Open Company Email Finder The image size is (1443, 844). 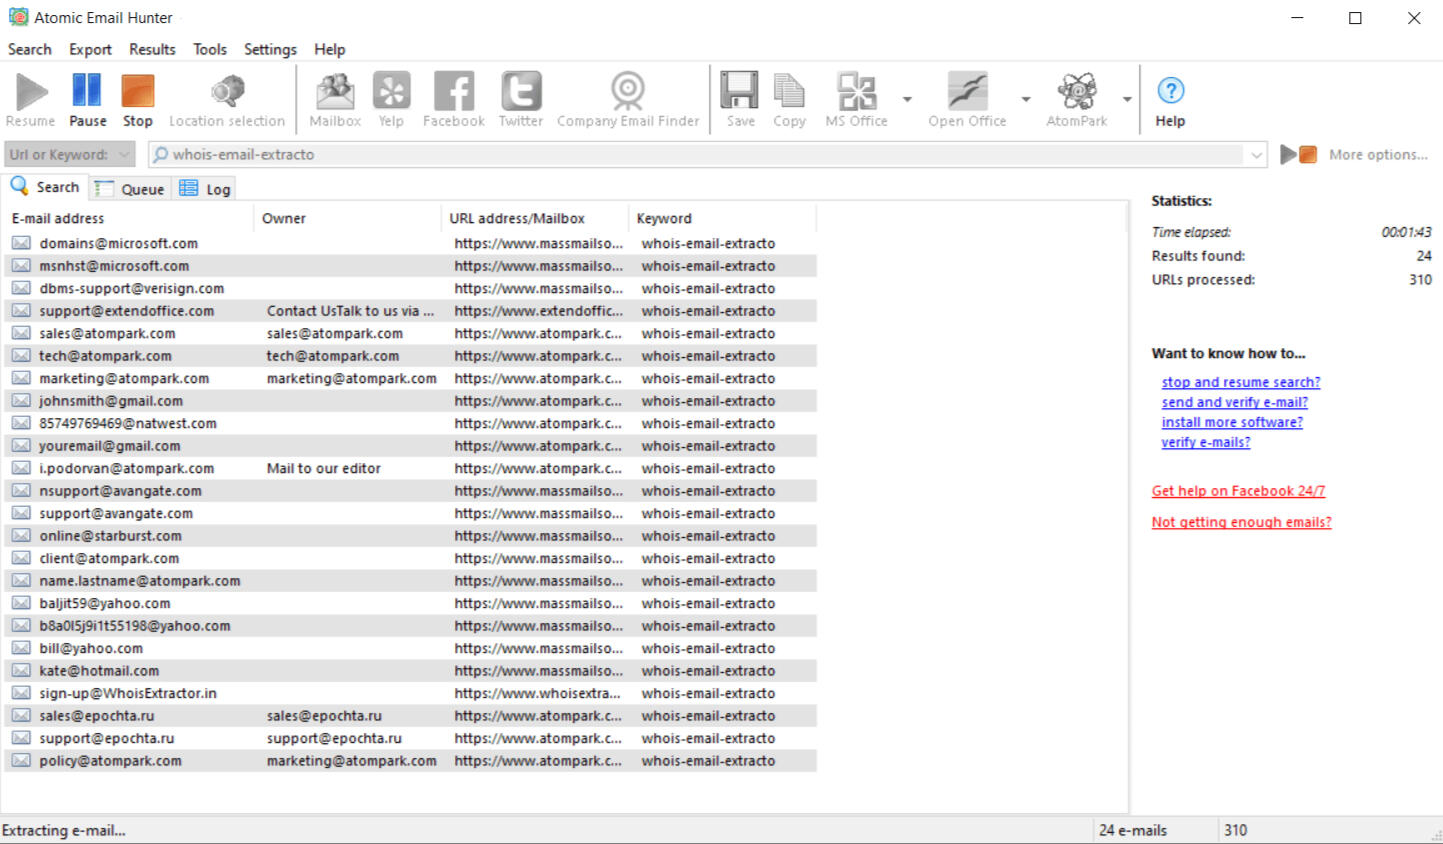click(627, 97)
